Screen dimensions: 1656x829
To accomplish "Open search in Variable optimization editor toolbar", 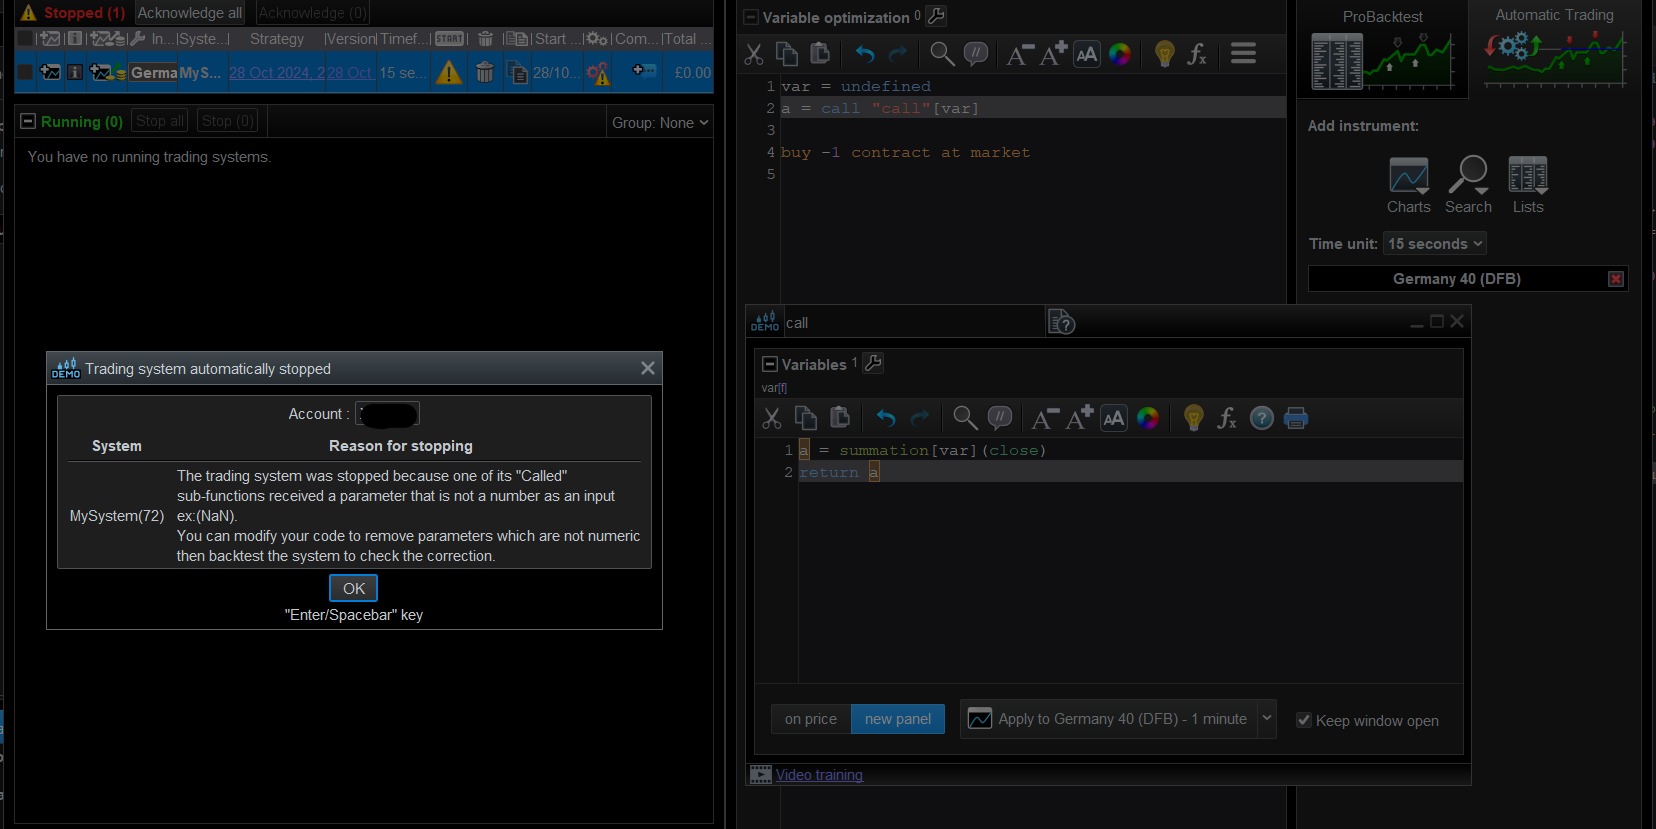I will [942, 54].
